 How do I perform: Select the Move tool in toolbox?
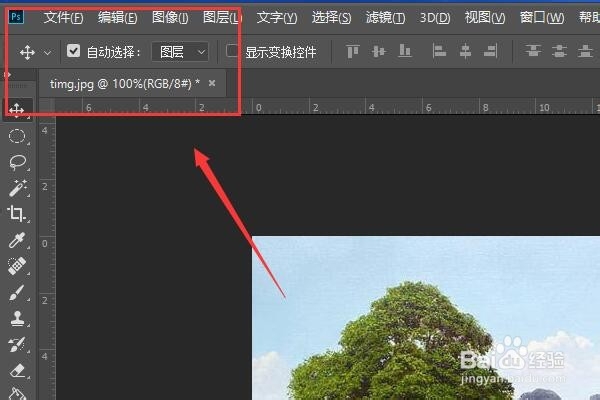(17, 110)
